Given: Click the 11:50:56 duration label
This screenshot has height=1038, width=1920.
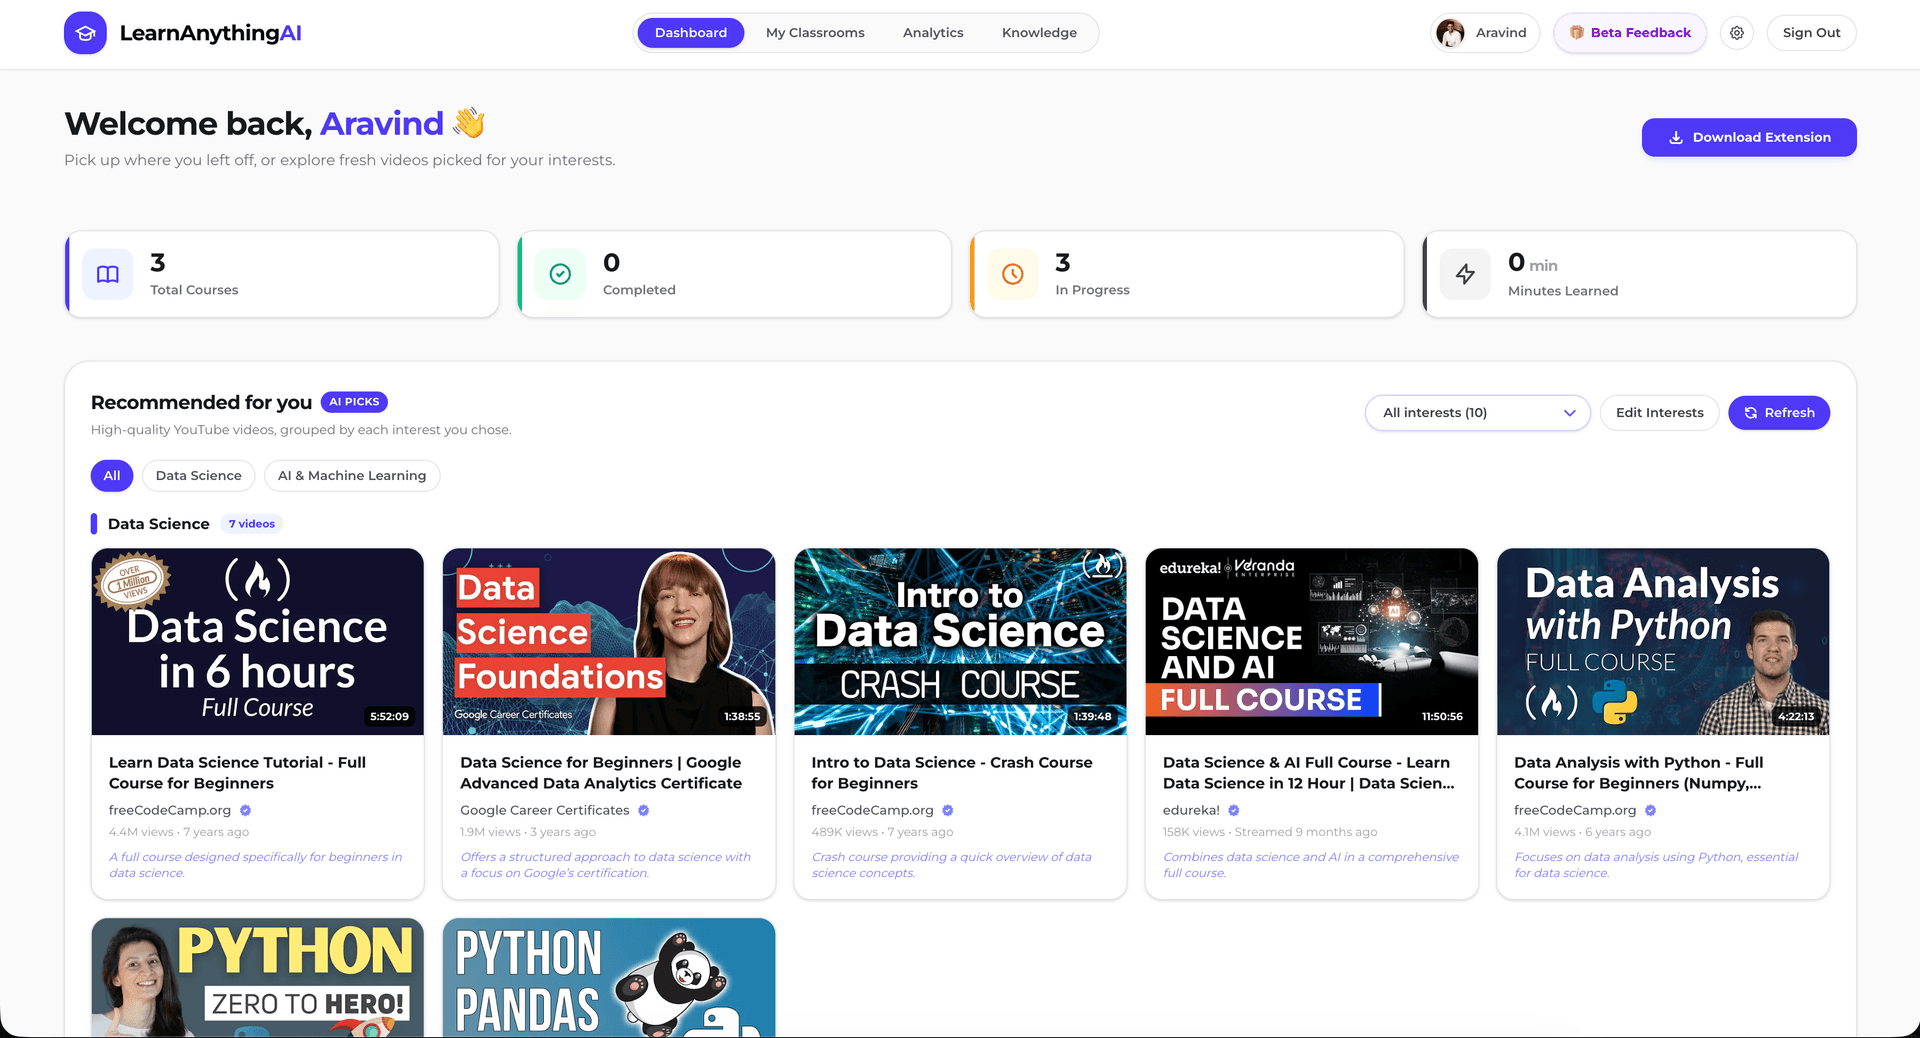Looking at the screenshot, I should click(1442, 716).
